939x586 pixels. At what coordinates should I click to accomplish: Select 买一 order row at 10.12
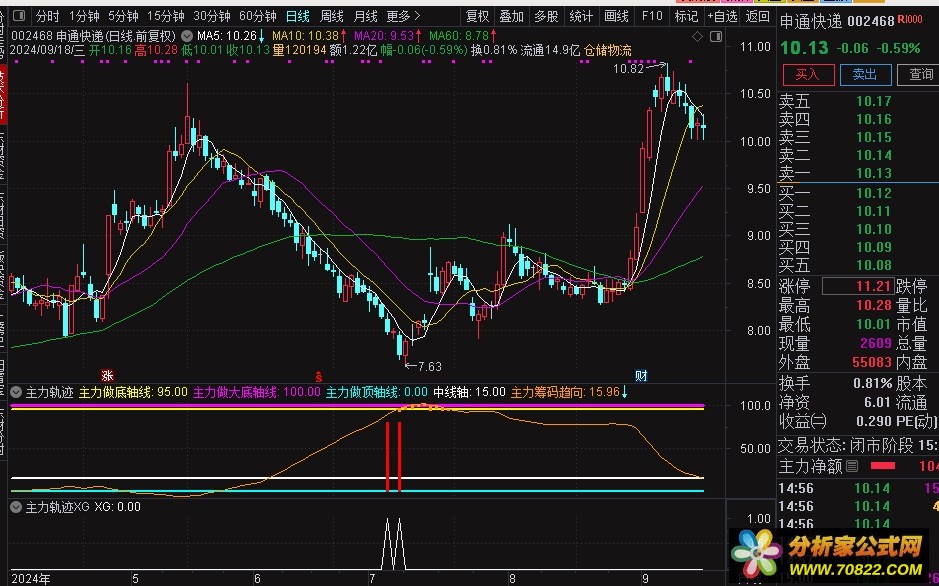click(858, 193)
